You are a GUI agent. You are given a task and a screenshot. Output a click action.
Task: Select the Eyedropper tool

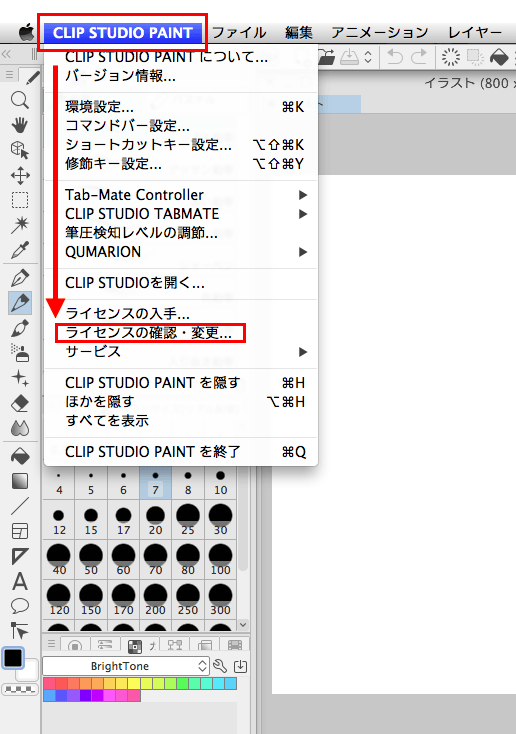20,250
